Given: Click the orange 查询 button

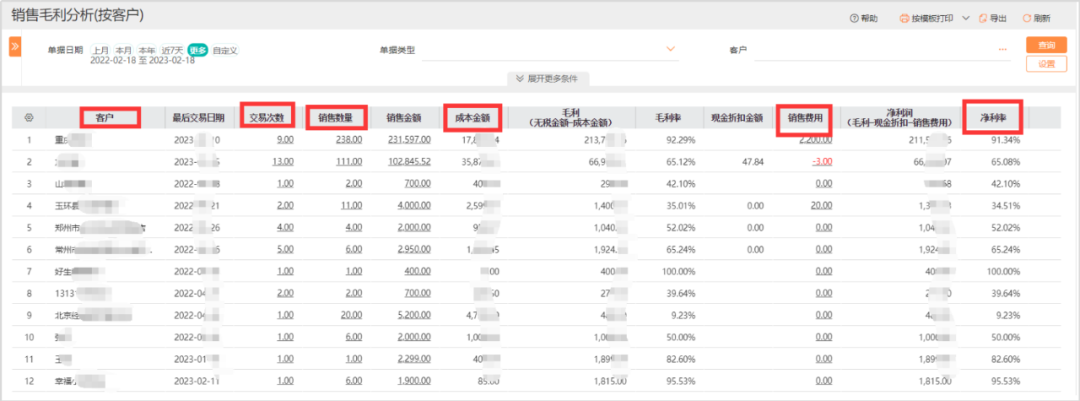Looking at the screenshot, I should pos(1046,45).
